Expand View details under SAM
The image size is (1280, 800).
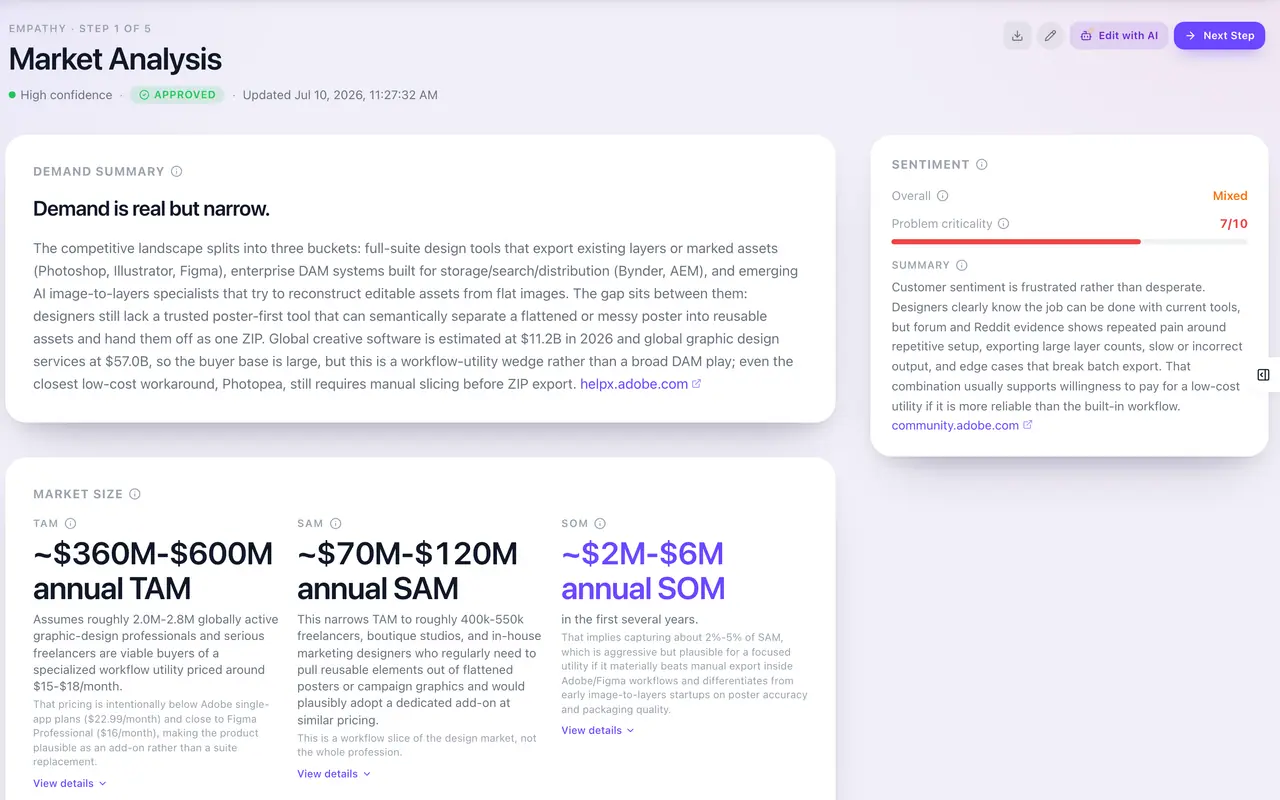click(x=334, y=774)
